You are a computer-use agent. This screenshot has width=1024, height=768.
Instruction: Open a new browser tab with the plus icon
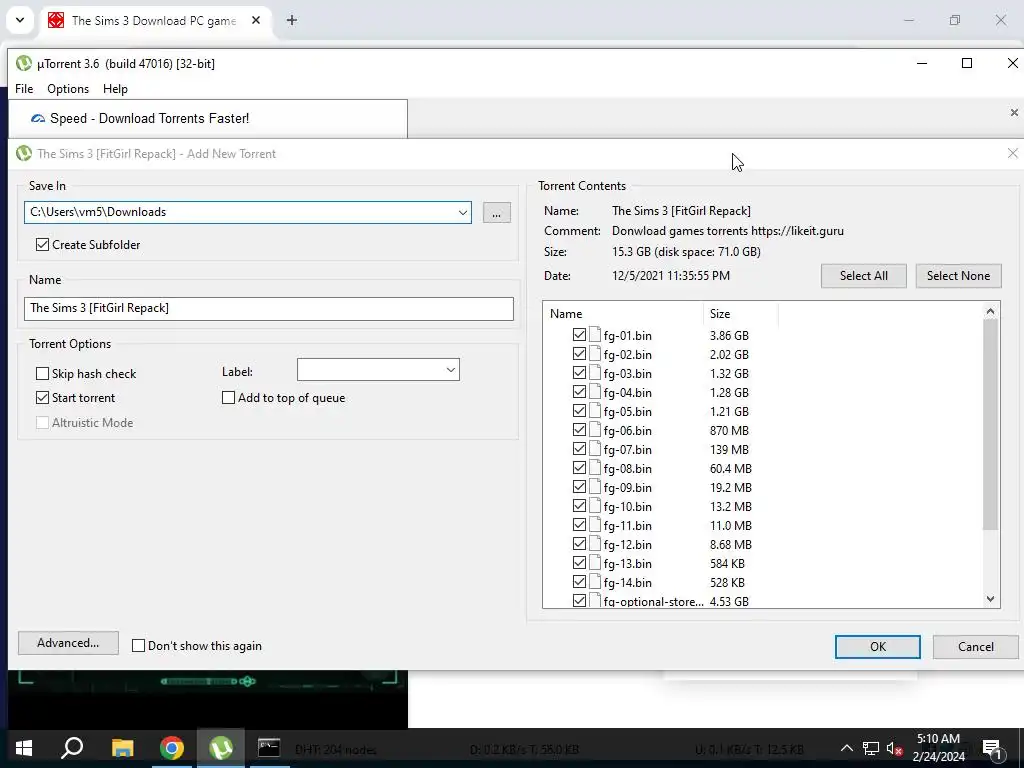292,20
